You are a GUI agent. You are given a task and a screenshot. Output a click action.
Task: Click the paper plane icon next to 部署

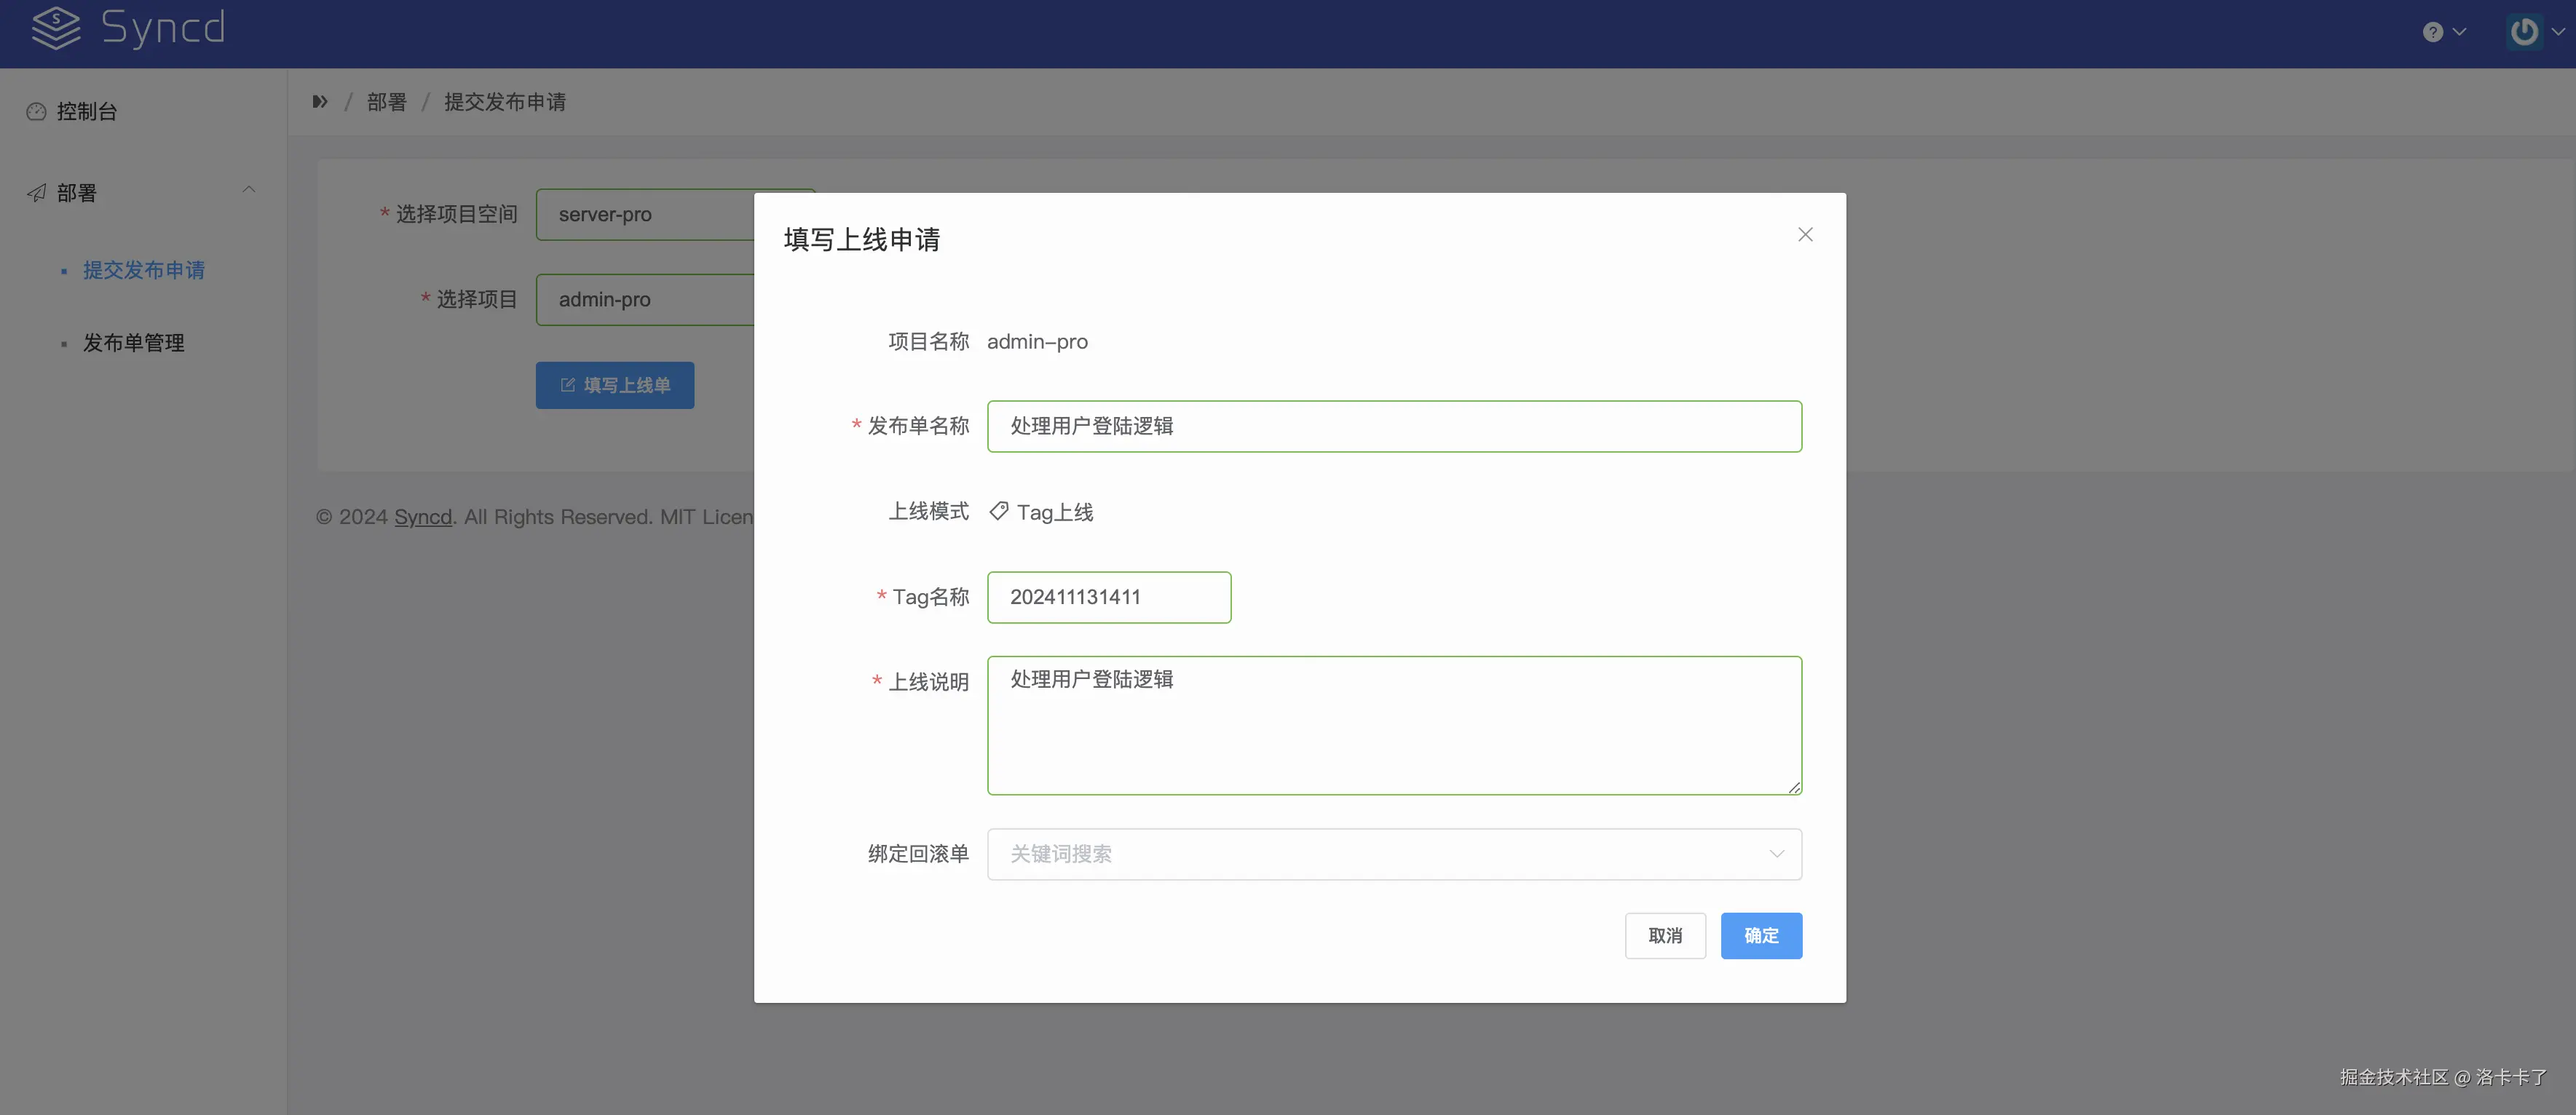click(36, 193)
